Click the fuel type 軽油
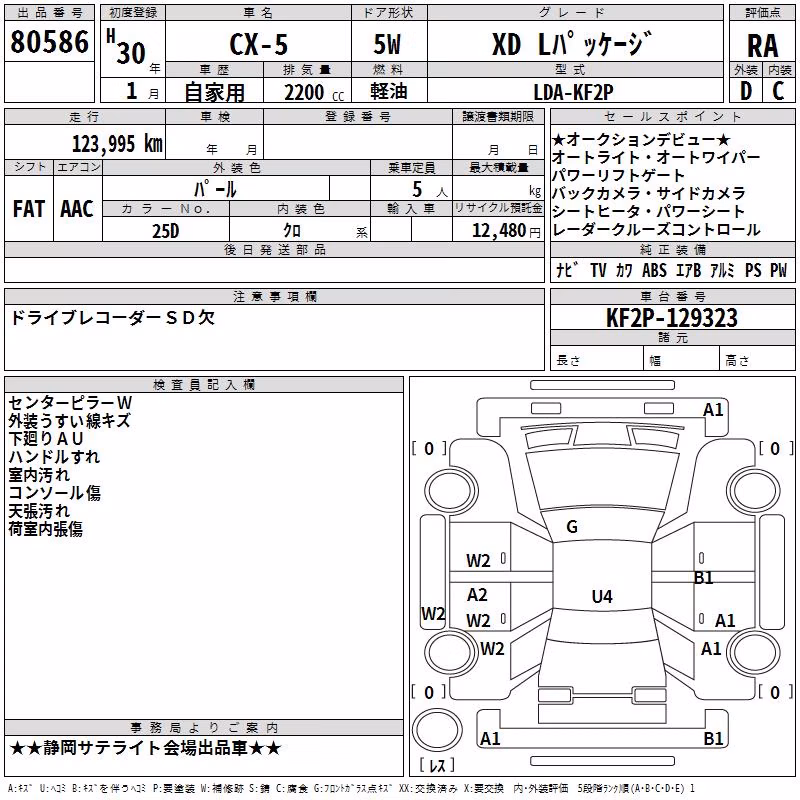The width and height of the screenshot is (800, 800). point(389,91)
